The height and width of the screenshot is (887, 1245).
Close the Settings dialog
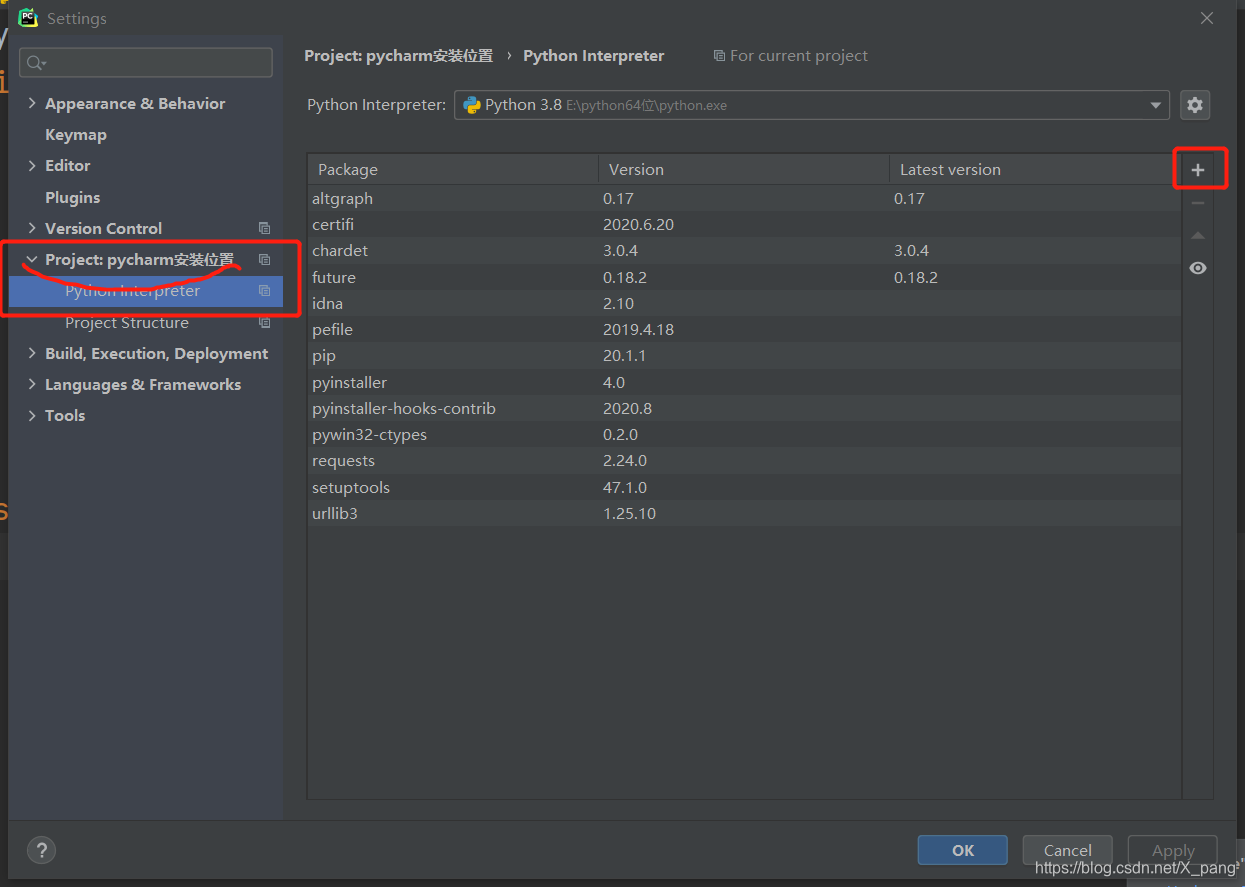[1207, 18]
